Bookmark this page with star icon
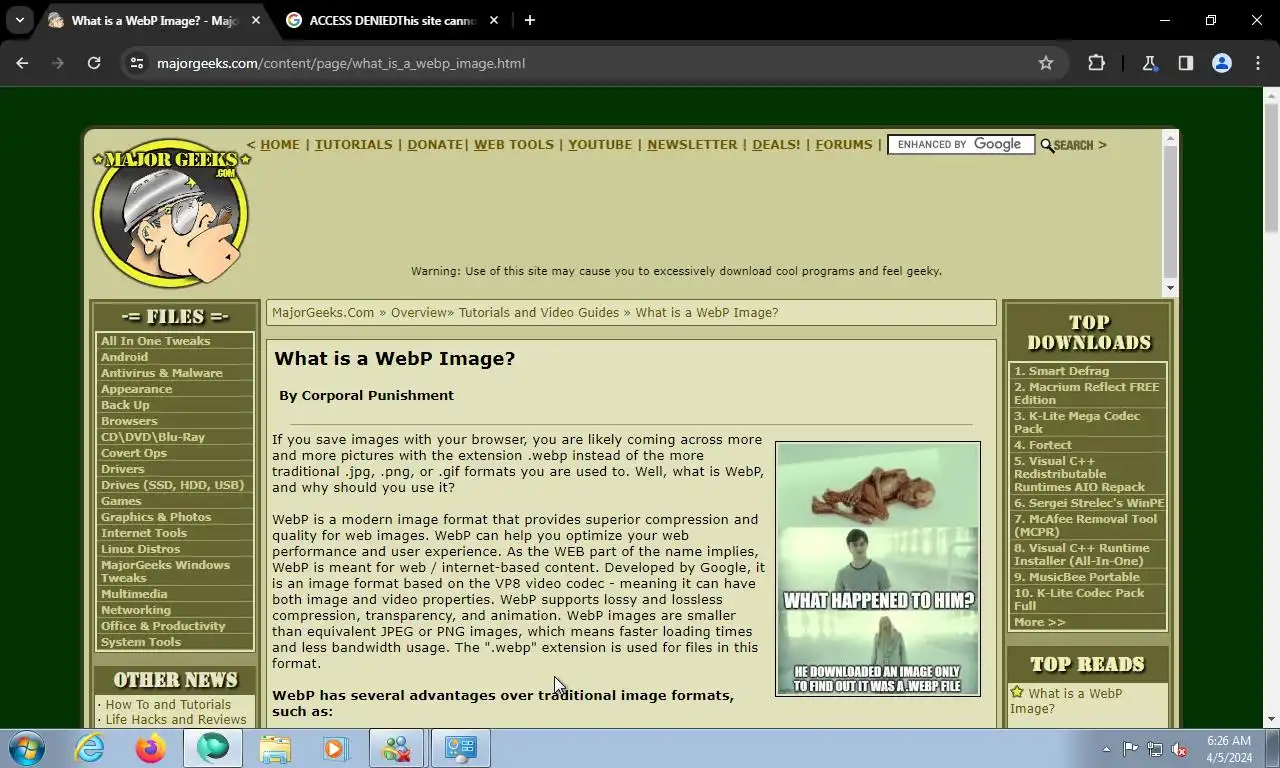 (x=1046, y=63)
